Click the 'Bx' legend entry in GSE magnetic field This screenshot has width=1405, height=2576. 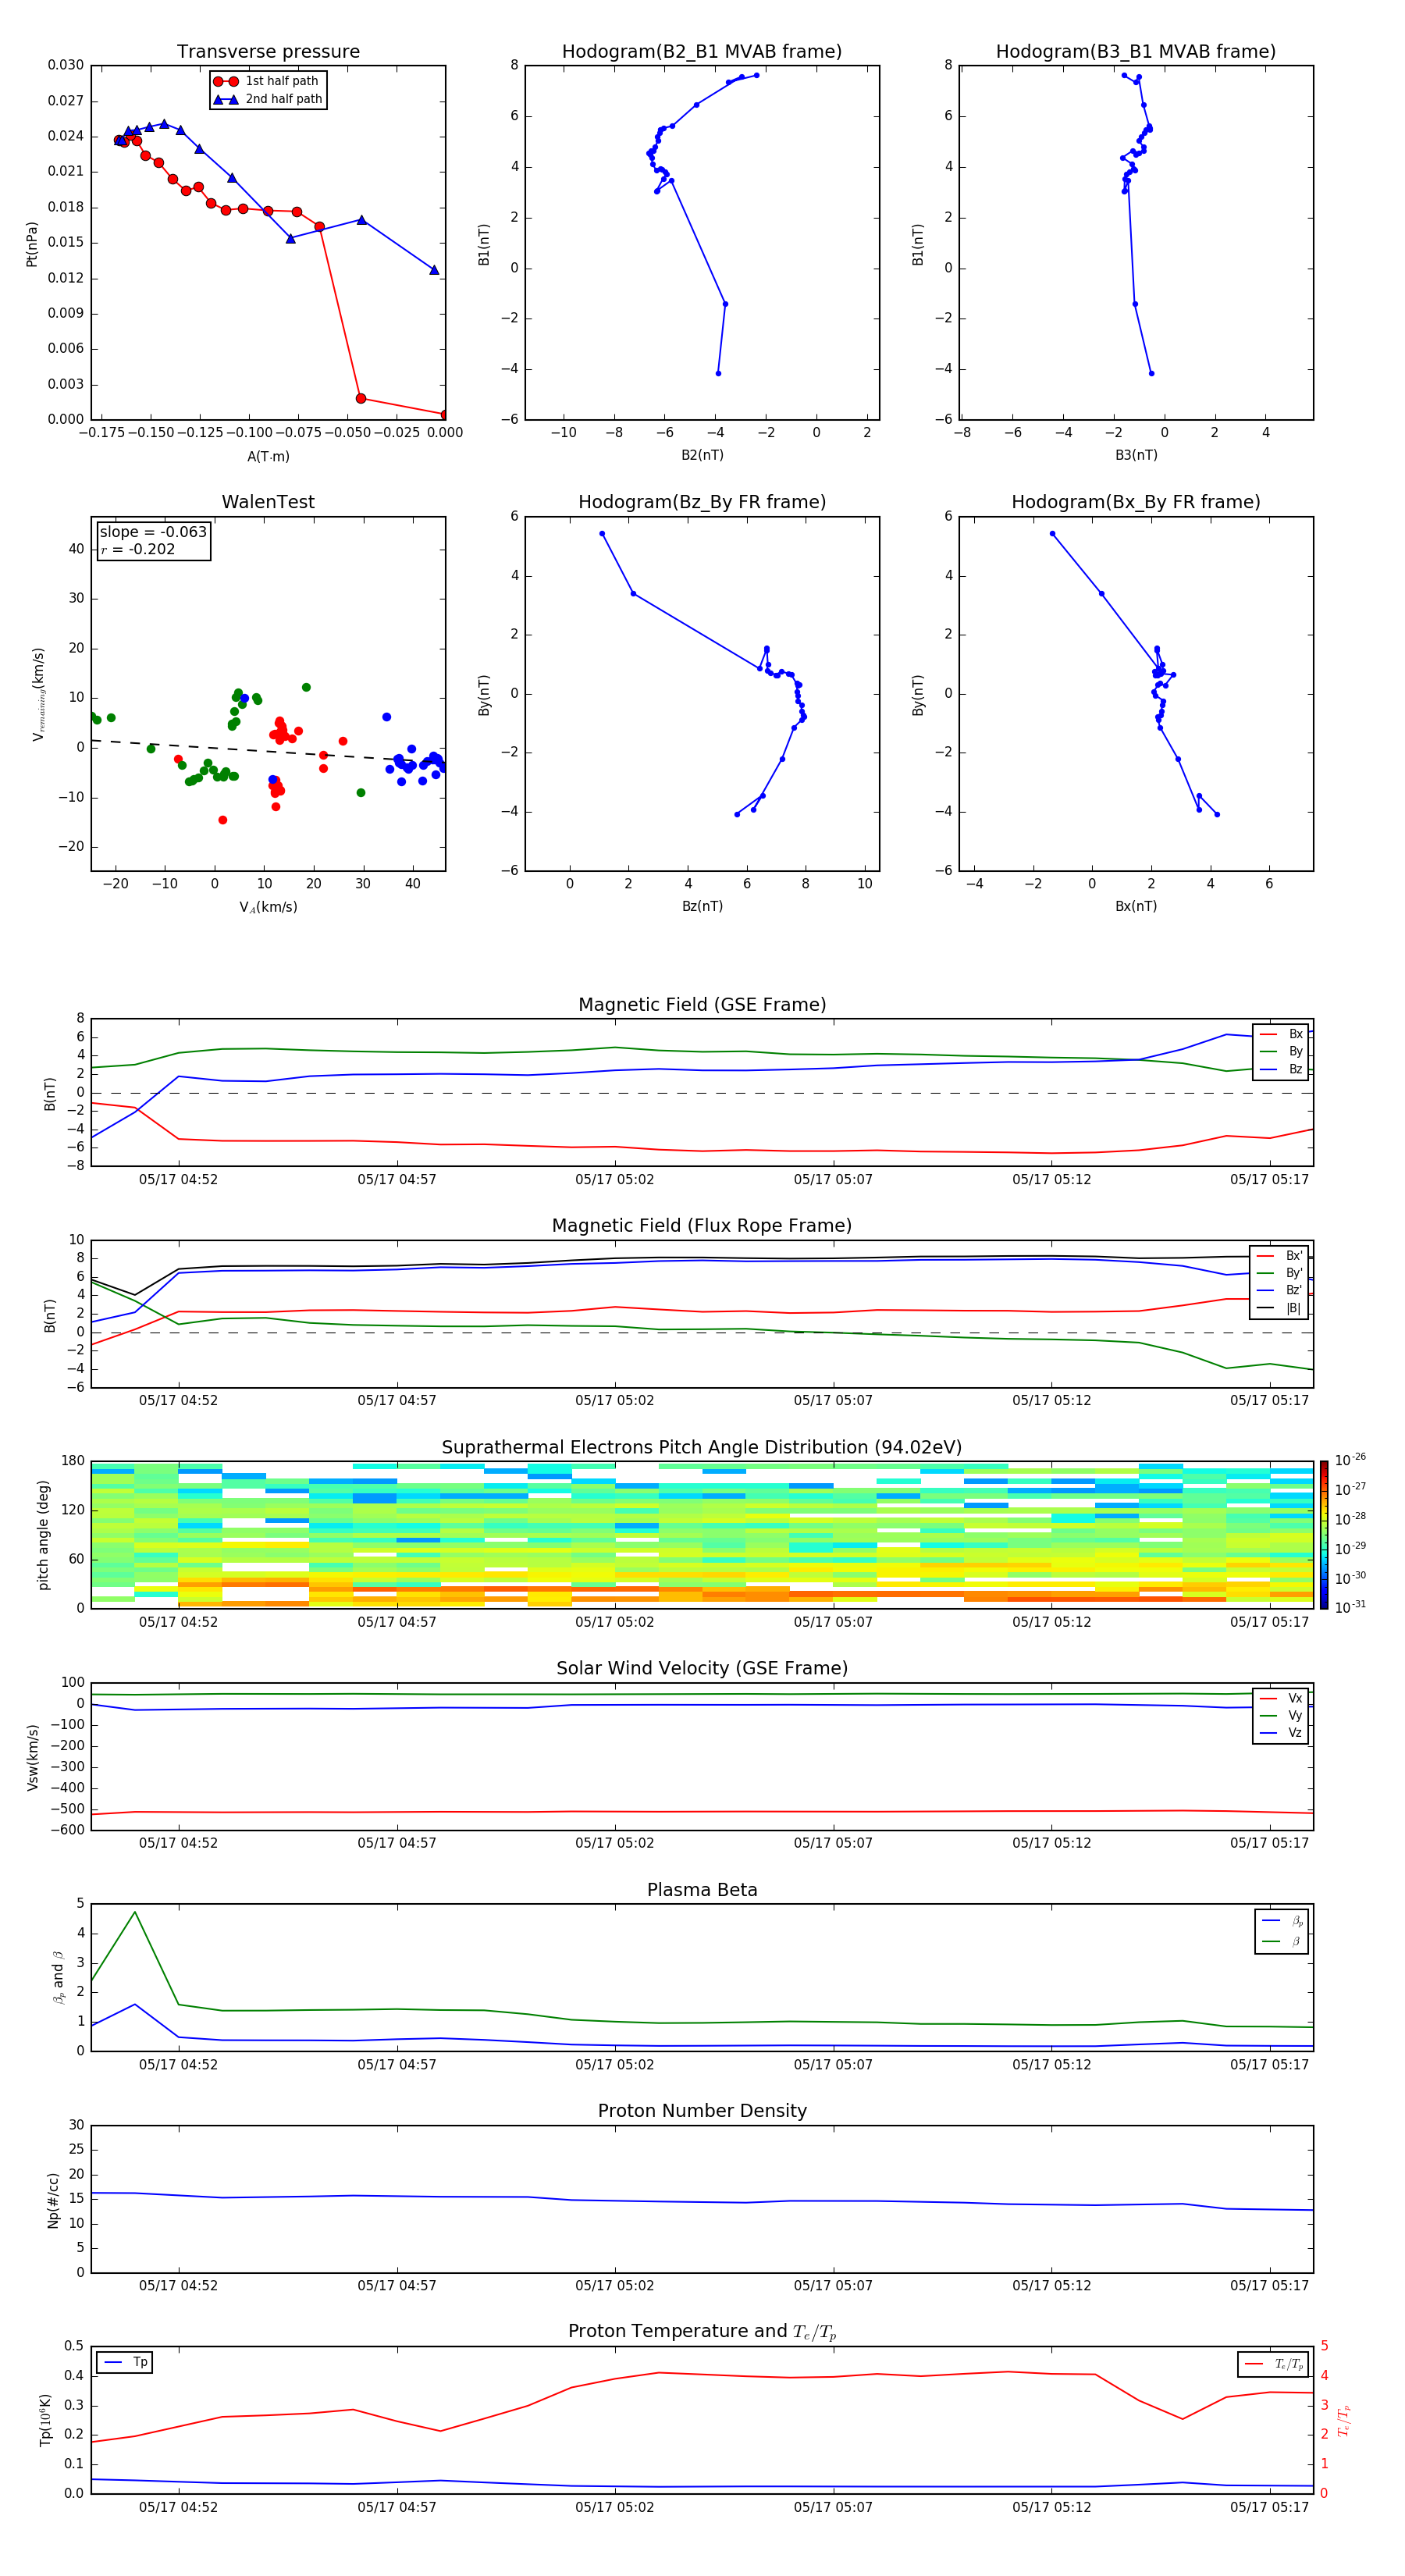point(1281,1034)
